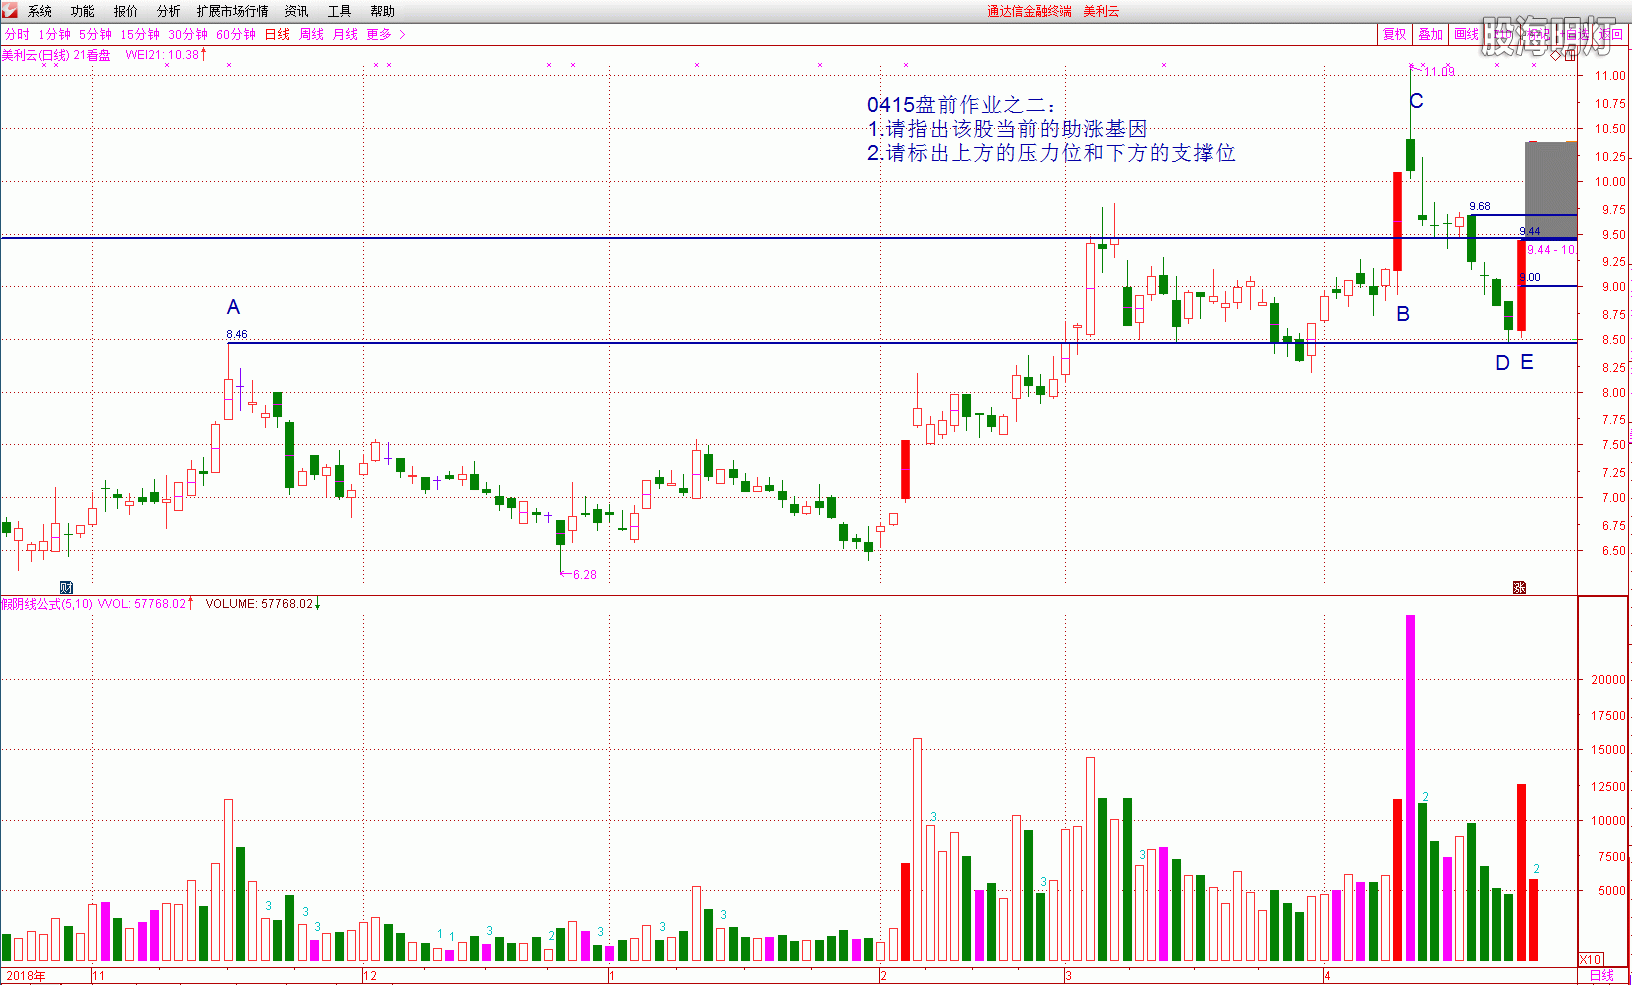Click the annotation letter A
This screenshot has height=985, width=1632.
[x=233, y=307]
